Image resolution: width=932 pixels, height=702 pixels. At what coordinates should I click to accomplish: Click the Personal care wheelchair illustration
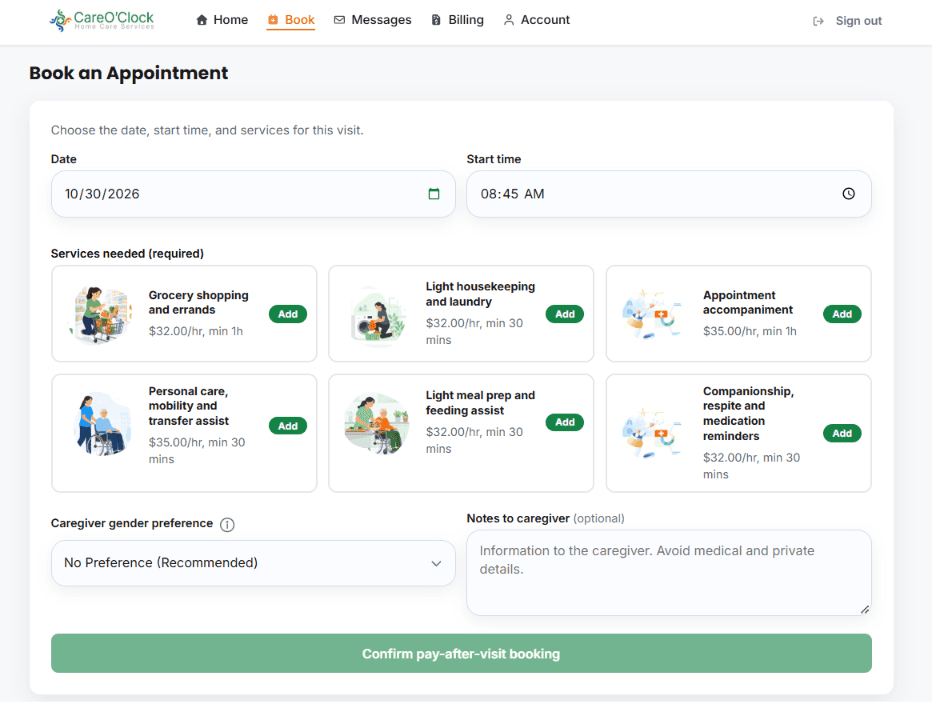(102, 423)
